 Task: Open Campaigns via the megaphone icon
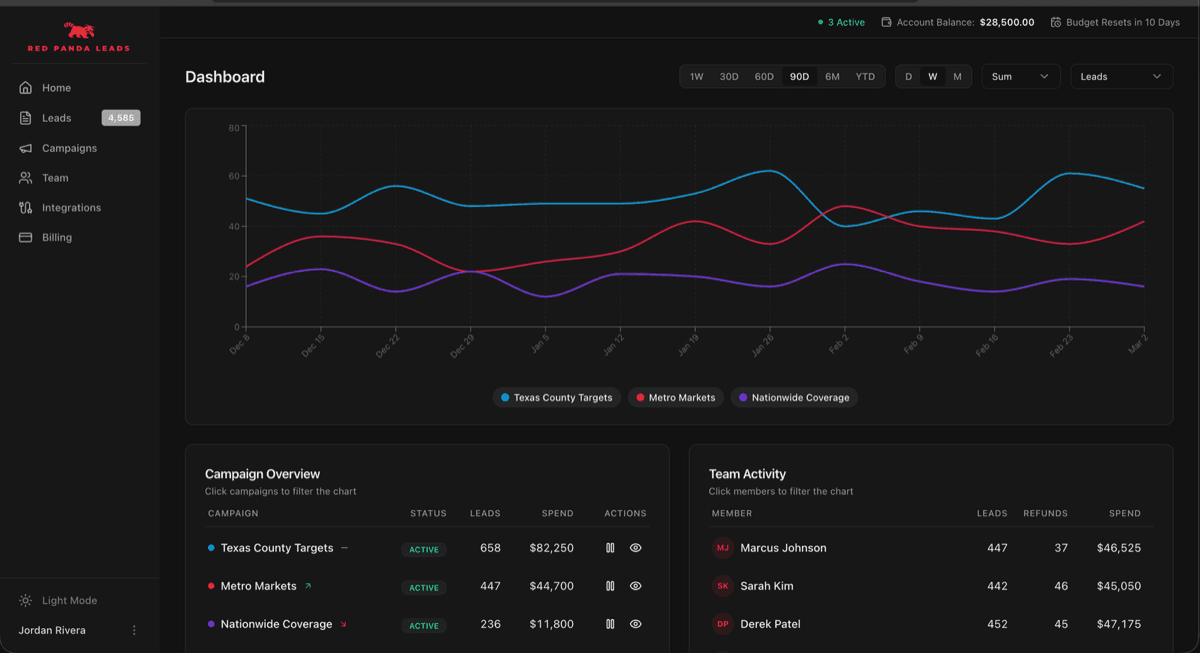pos(25,148)
